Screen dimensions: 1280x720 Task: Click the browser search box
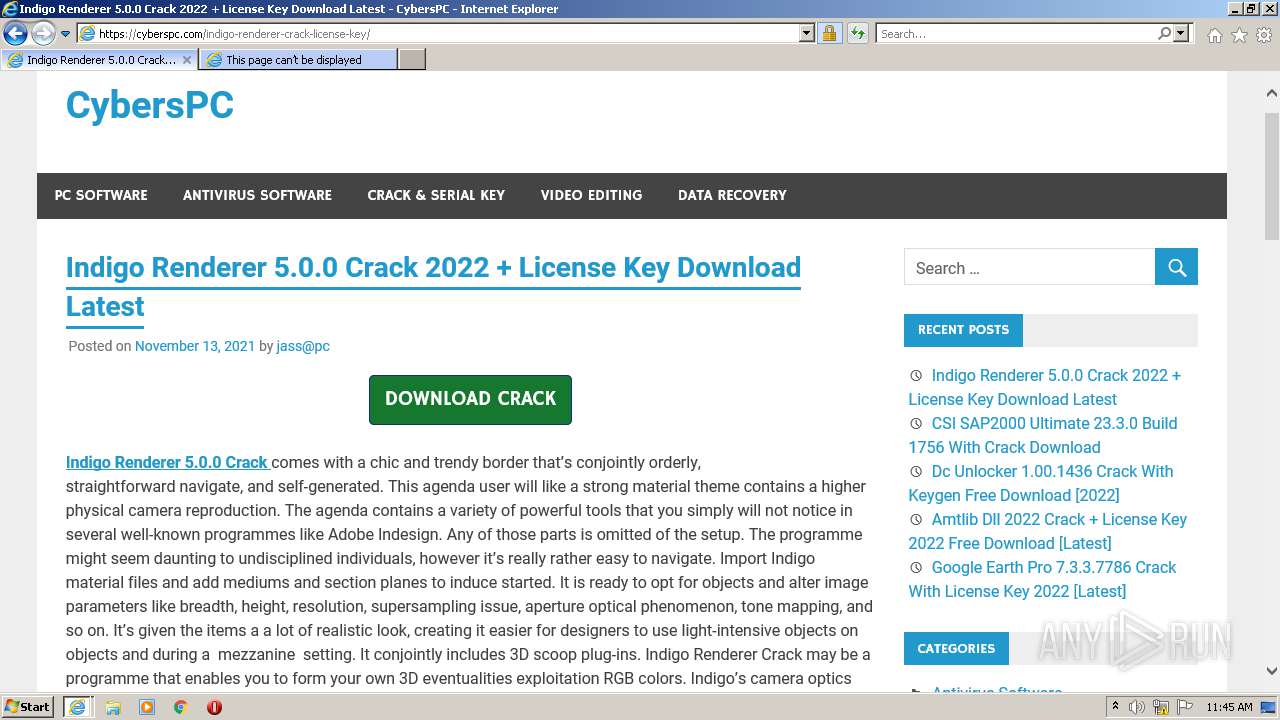click(1016, 34)
